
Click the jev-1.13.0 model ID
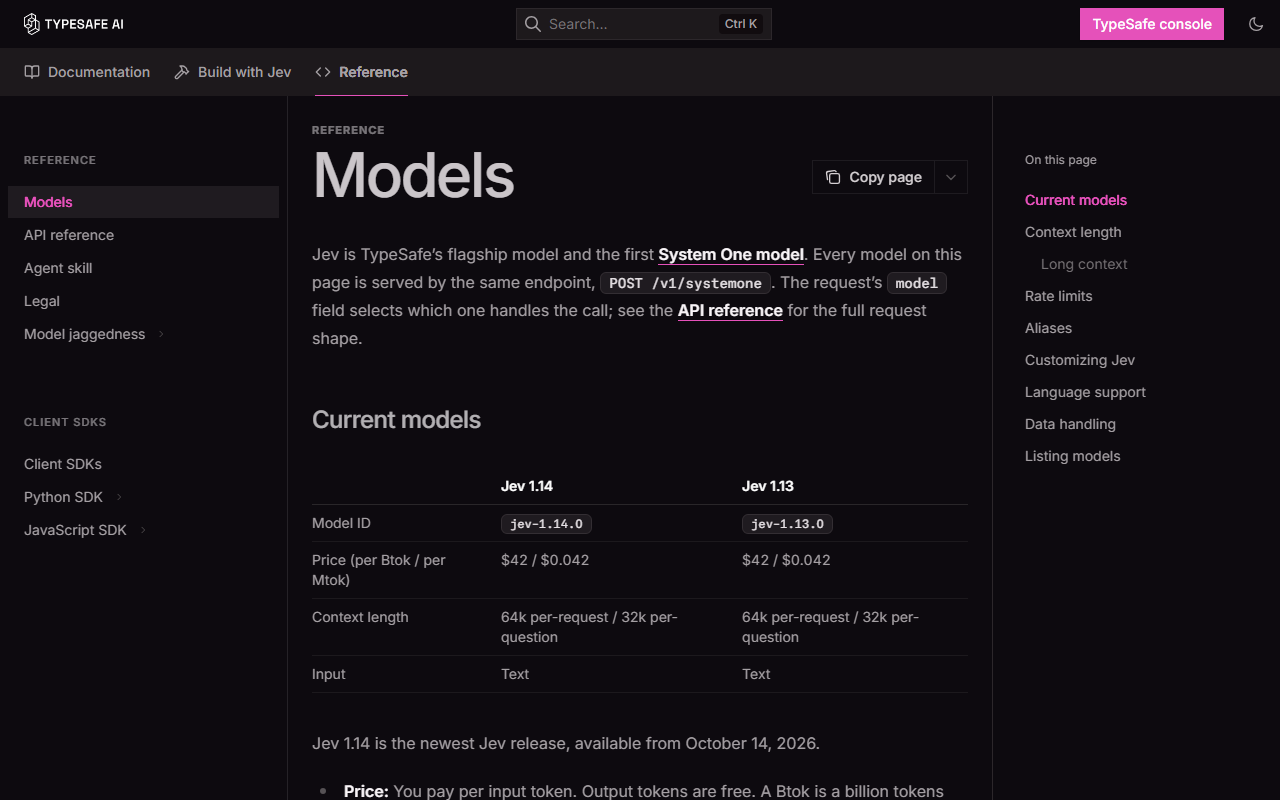(788, 524)
